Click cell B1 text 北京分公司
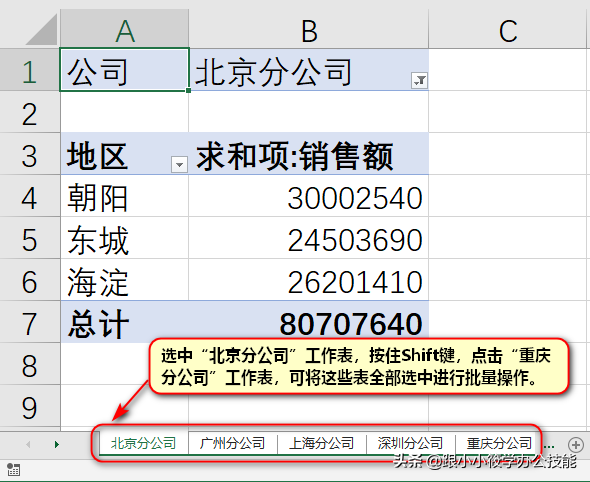 [x=274, y=72]
